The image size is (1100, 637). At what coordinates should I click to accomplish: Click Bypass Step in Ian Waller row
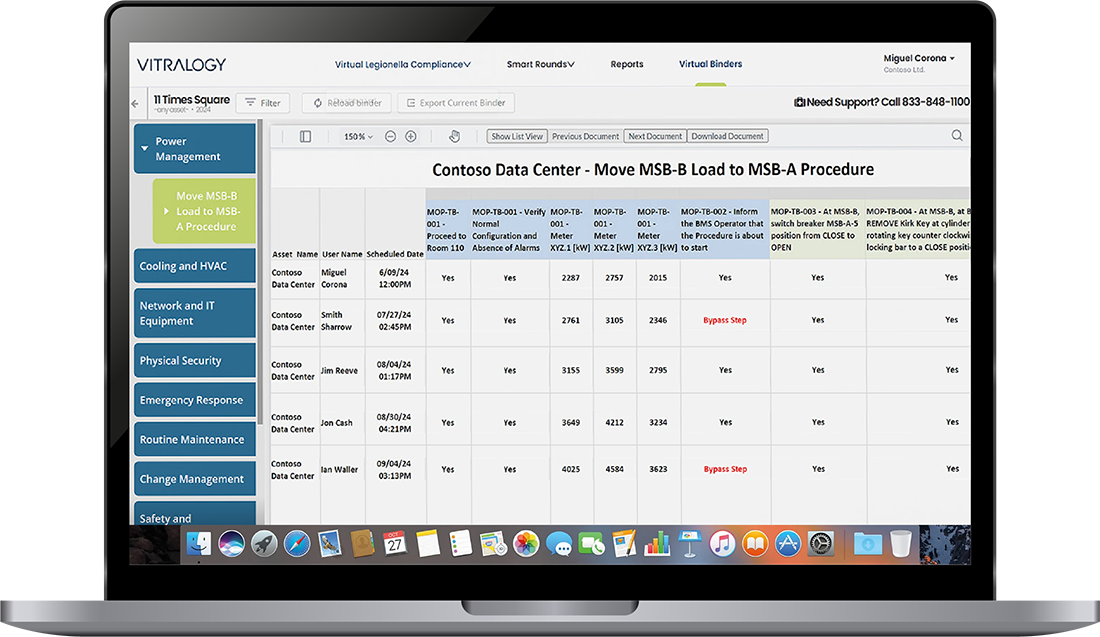[x=725, y=469]
